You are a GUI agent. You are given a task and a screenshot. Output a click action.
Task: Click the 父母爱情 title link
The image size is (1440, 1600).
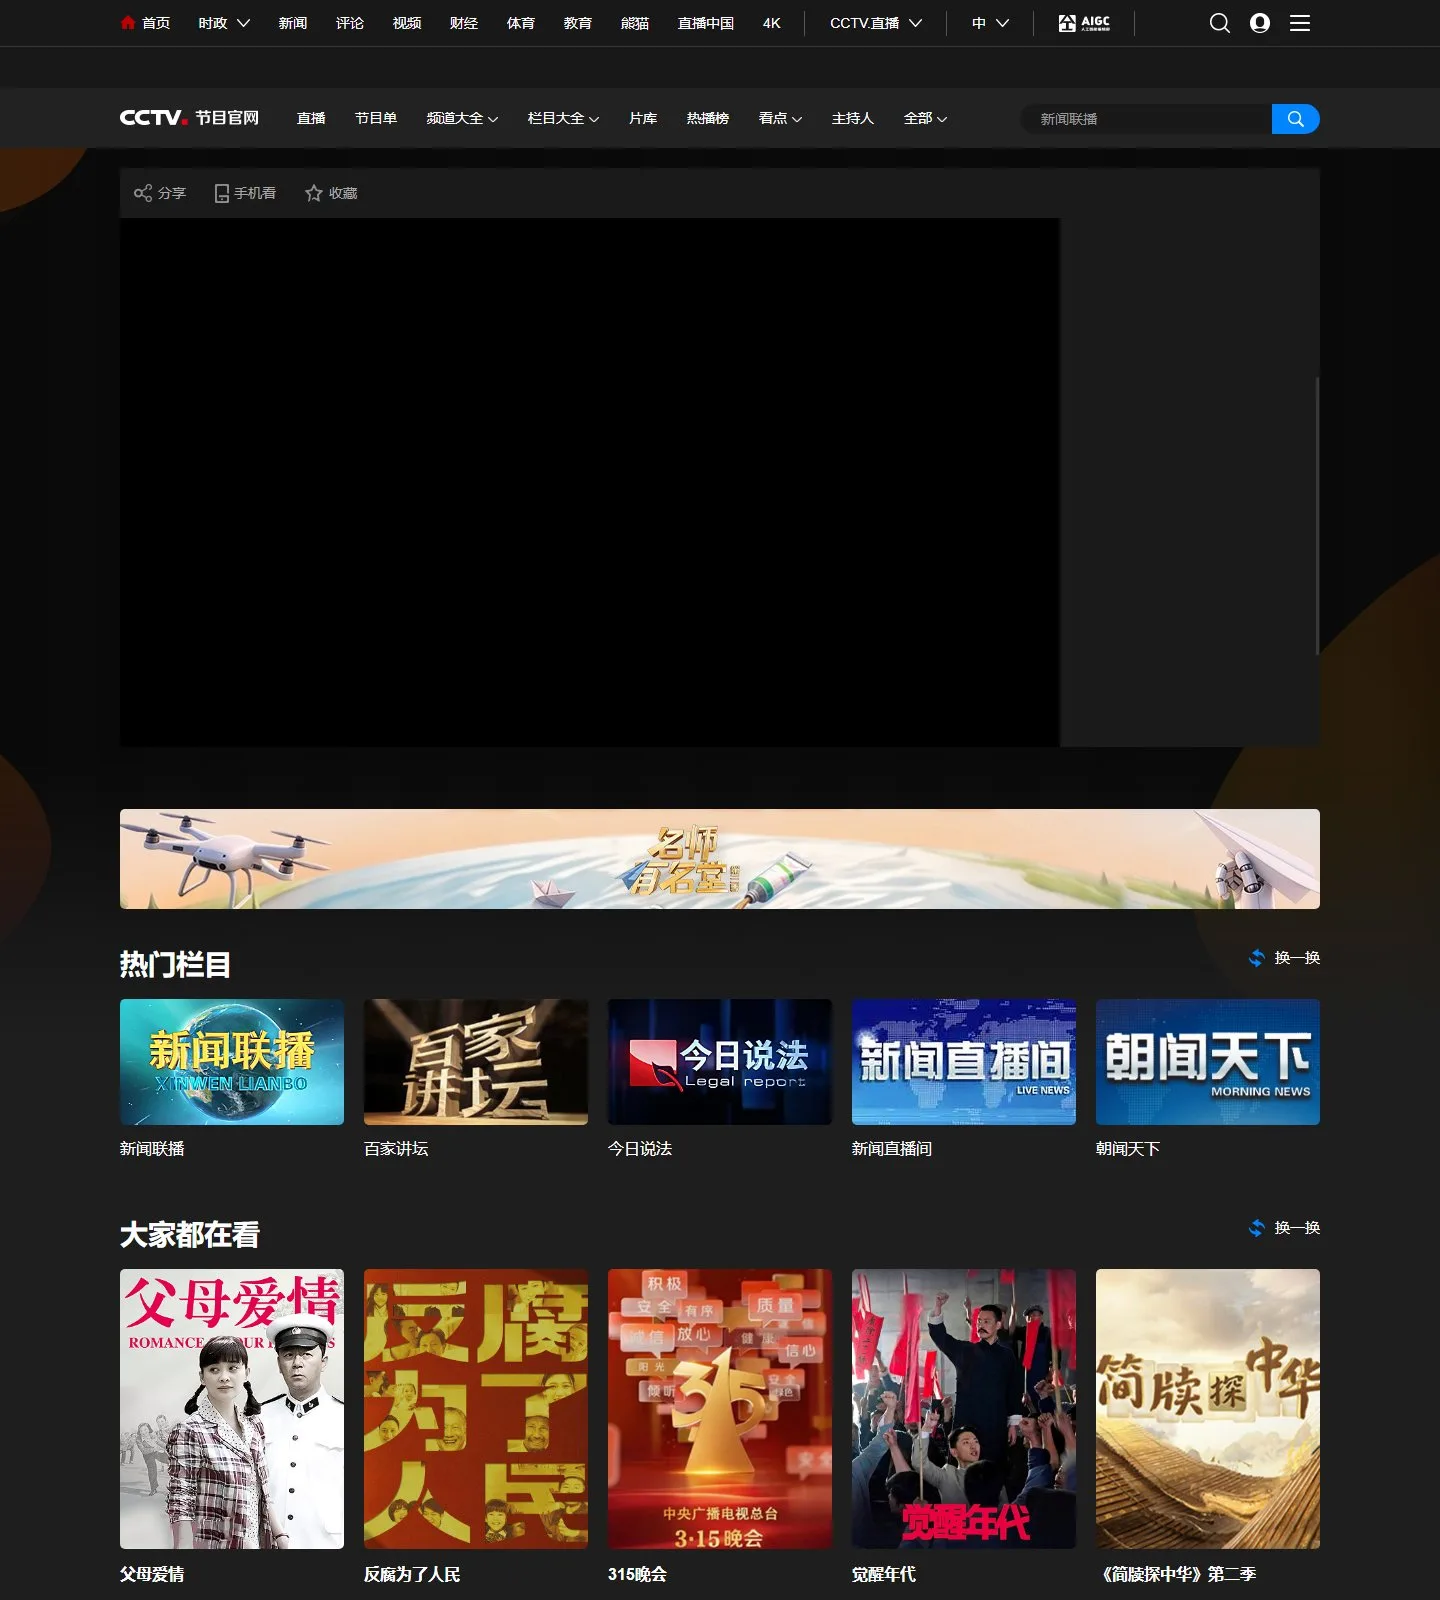(152, 1574)
